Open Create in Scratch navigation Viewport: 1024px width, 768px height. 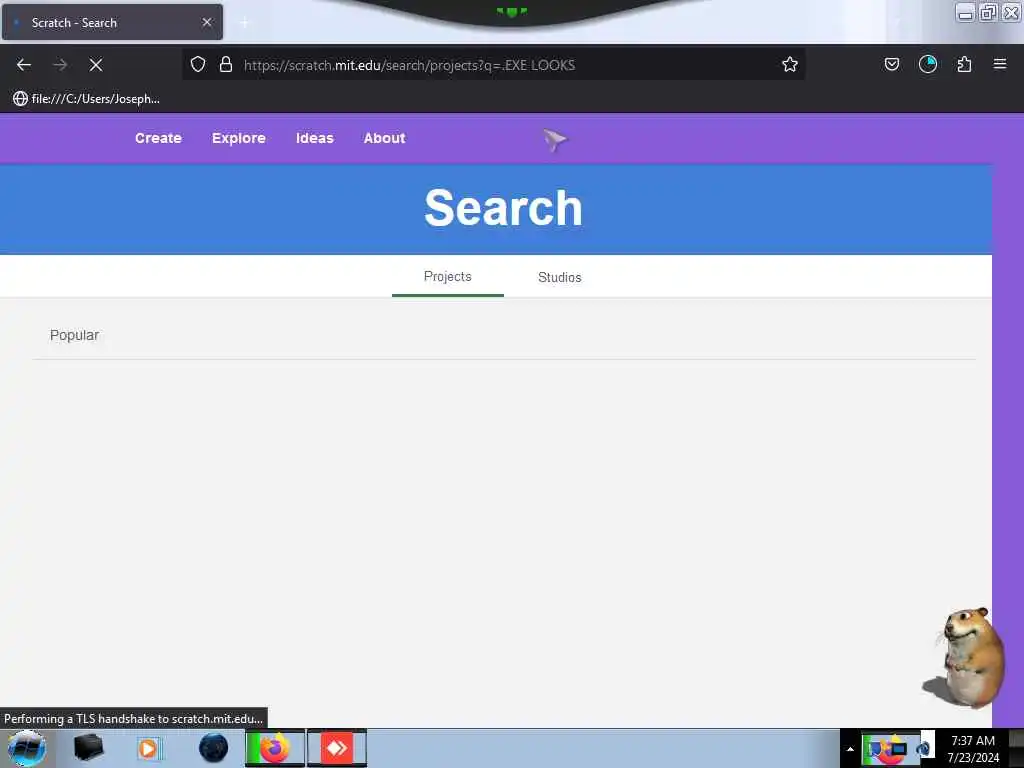[x=158, y=138]
